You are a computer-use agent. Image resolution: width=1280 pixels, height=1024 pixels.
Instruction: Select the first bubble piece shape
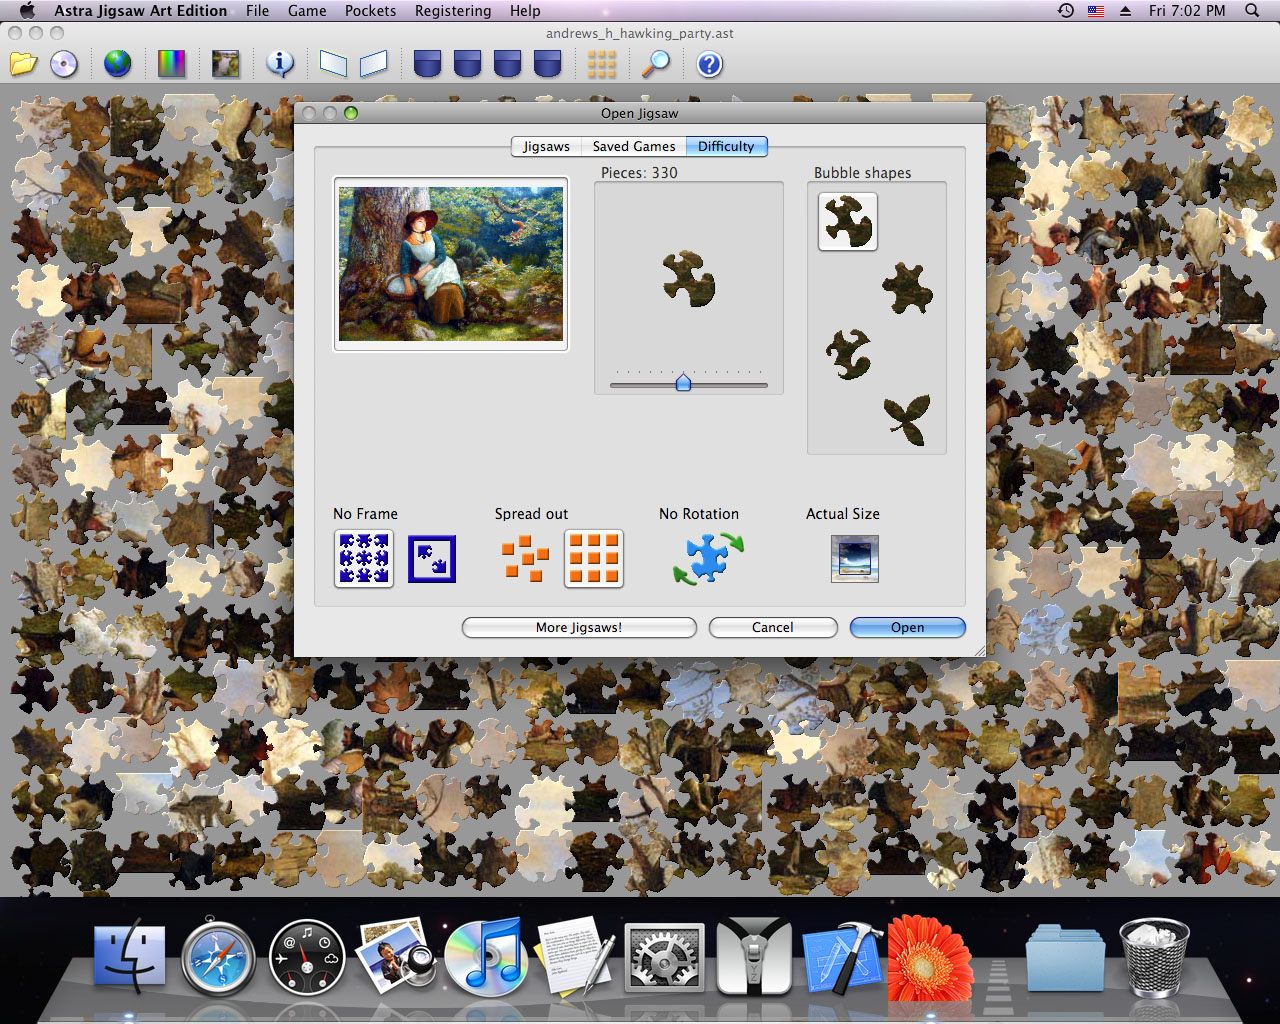pyautogui.click(x=848, y=221)
